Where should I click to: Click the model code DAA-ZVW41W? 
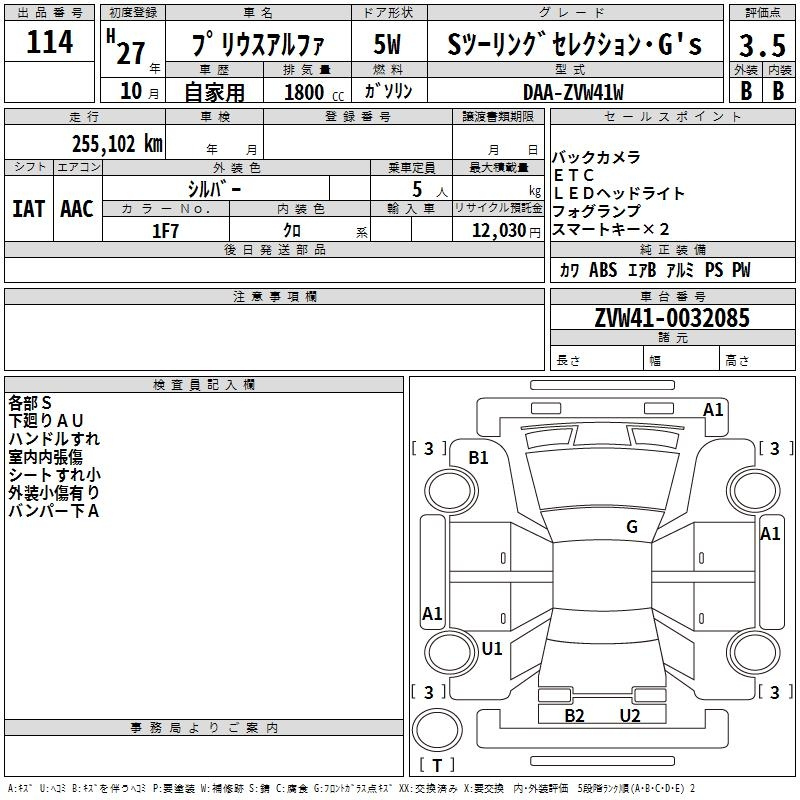(573, 92)
